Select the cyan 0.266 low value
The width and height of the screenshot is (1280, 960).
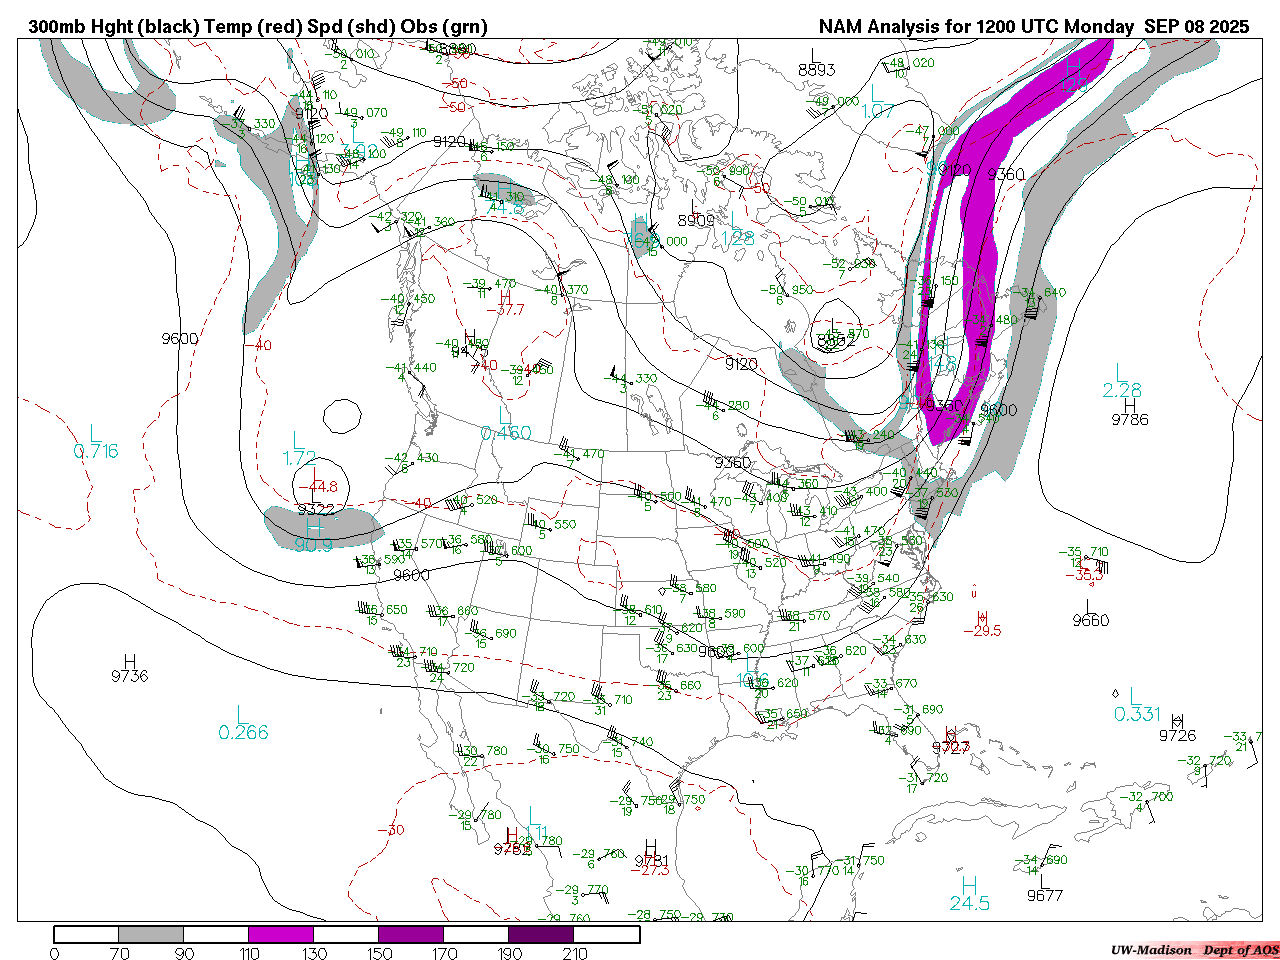244,733
